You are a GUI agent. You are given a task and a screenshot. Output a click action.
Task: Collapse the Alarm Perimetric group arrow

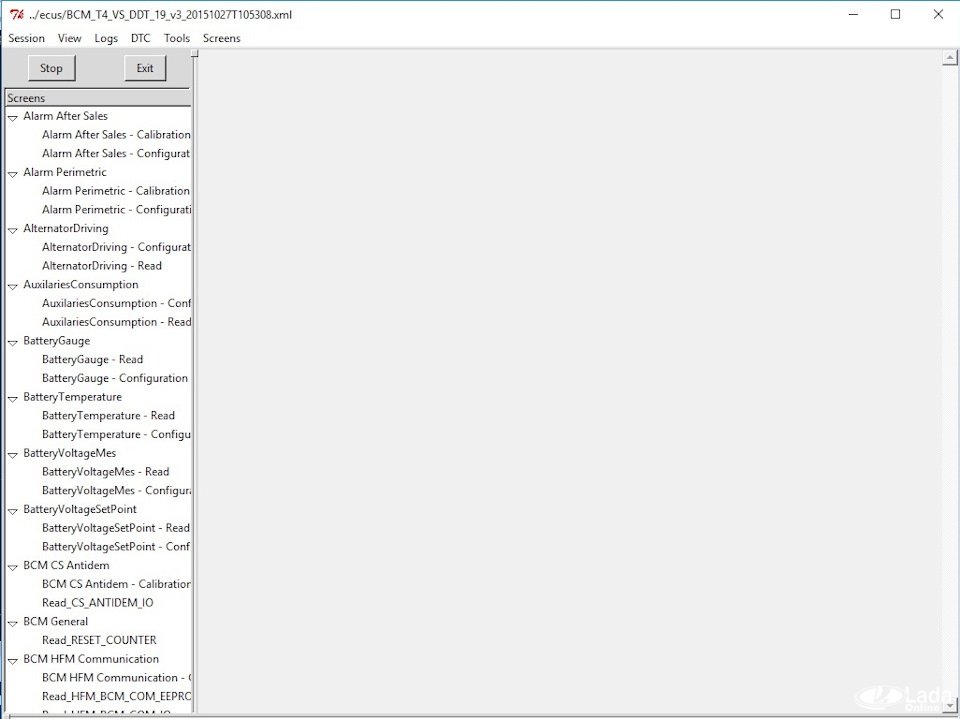pyautogui.click(x=12, y=173)
